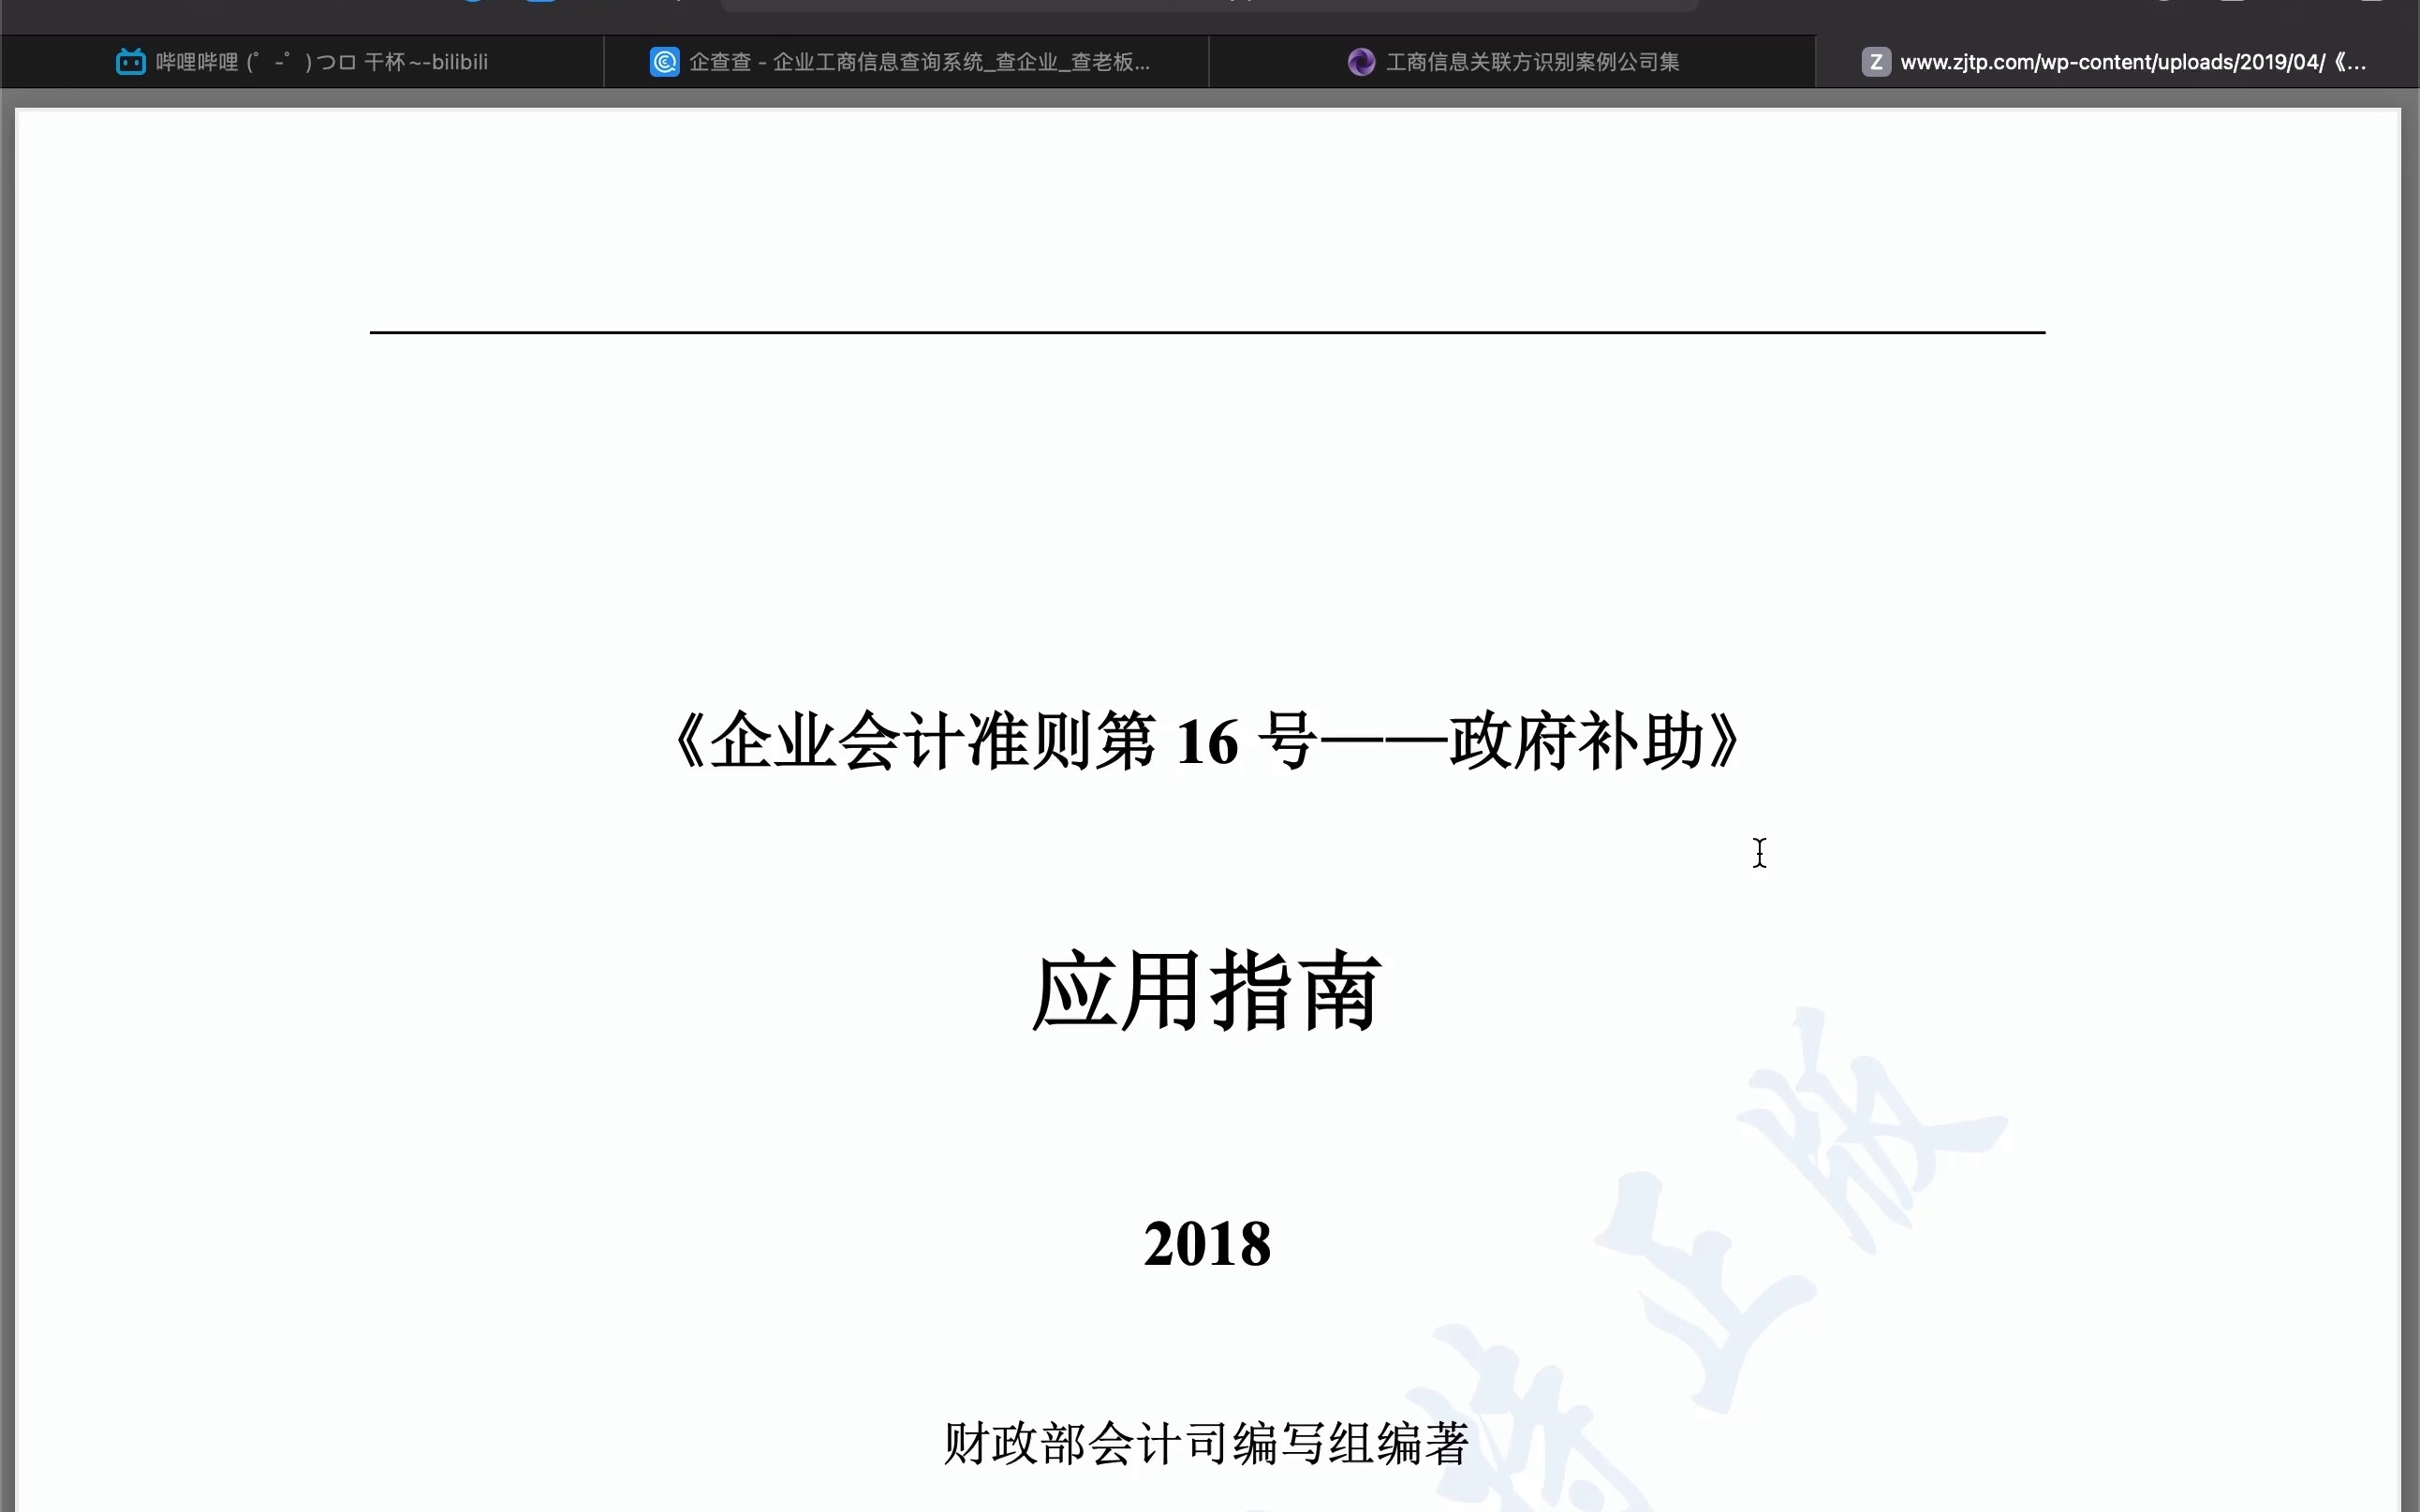Click the 工商信息关联方识别 tab icon
Viewport: 2420px width, 1512px height.
point(1363,61)
